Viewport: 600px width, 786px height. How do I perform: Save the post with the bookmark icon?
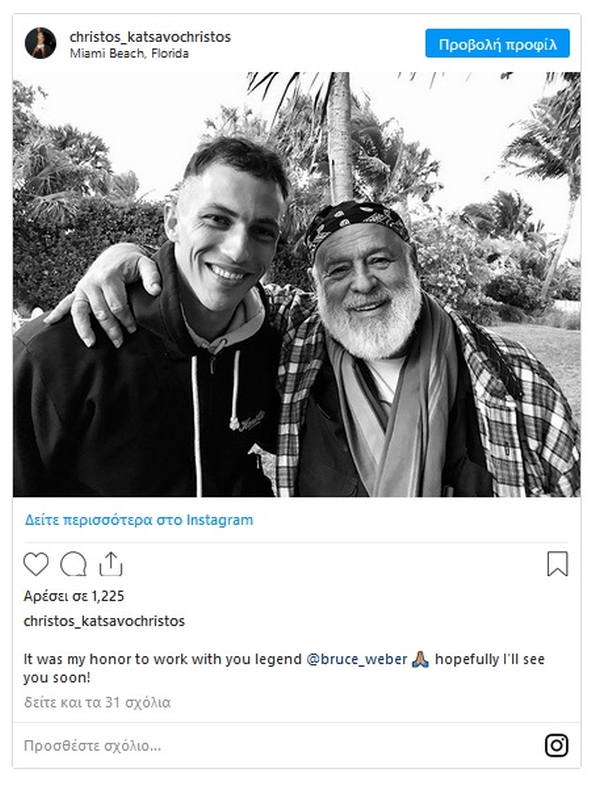click(x=557, y=564)
